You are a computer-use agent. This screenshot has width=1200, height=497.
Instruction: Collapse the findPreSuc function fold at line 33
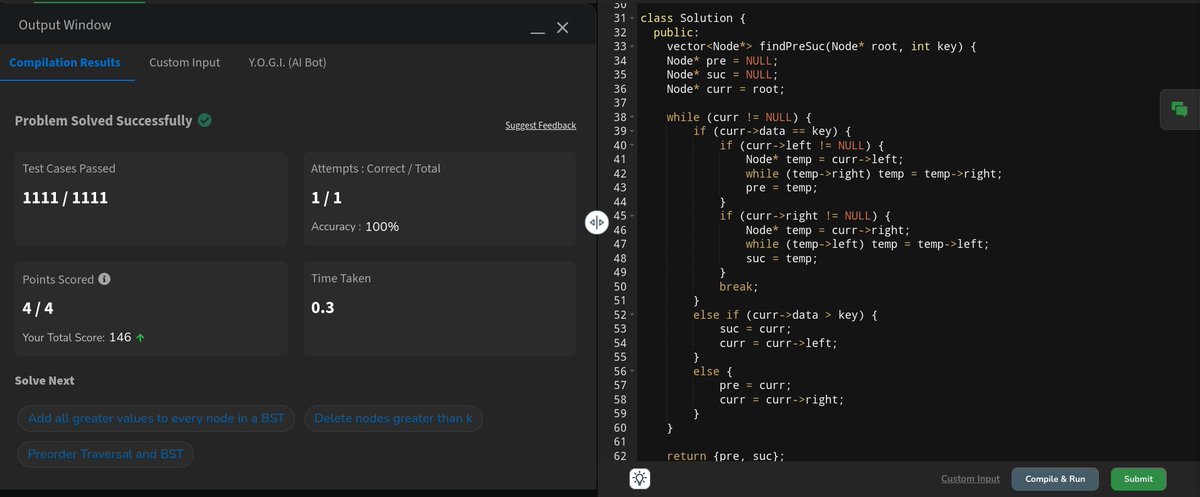pos(633,47)
